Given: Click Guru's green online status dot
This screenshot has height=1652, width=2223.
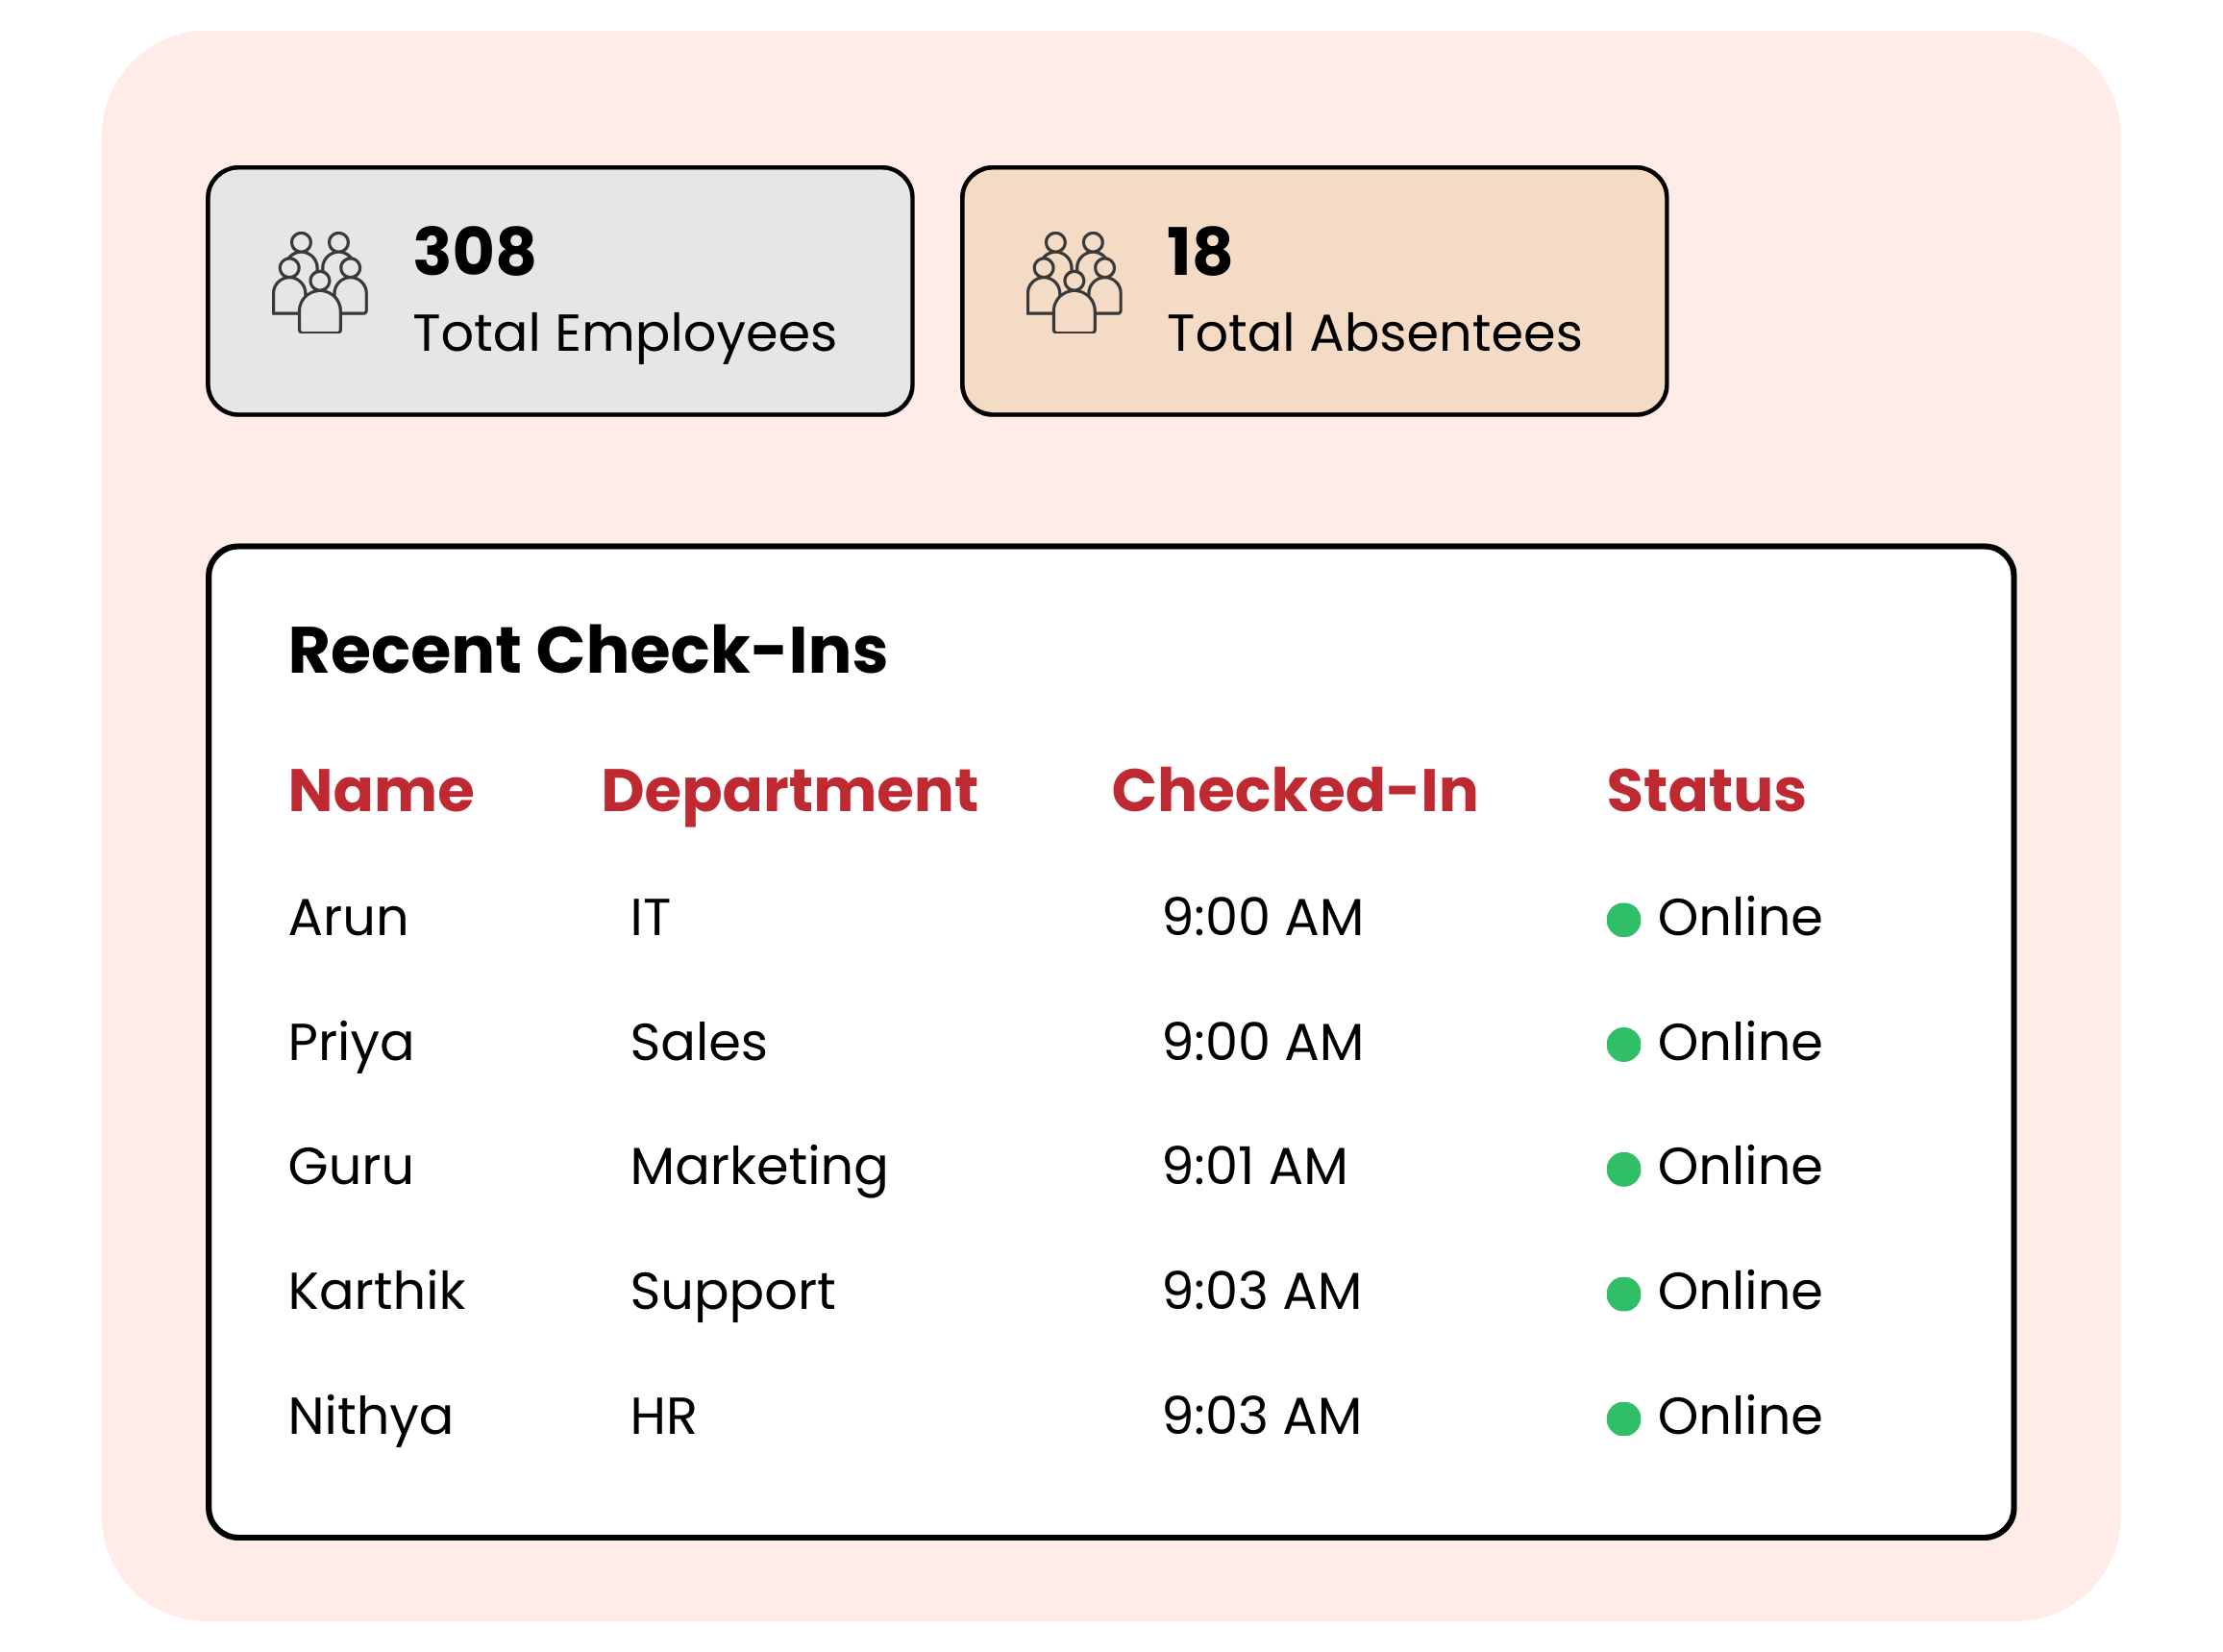Looking at the screenshot, I should coord(1623,1169).
